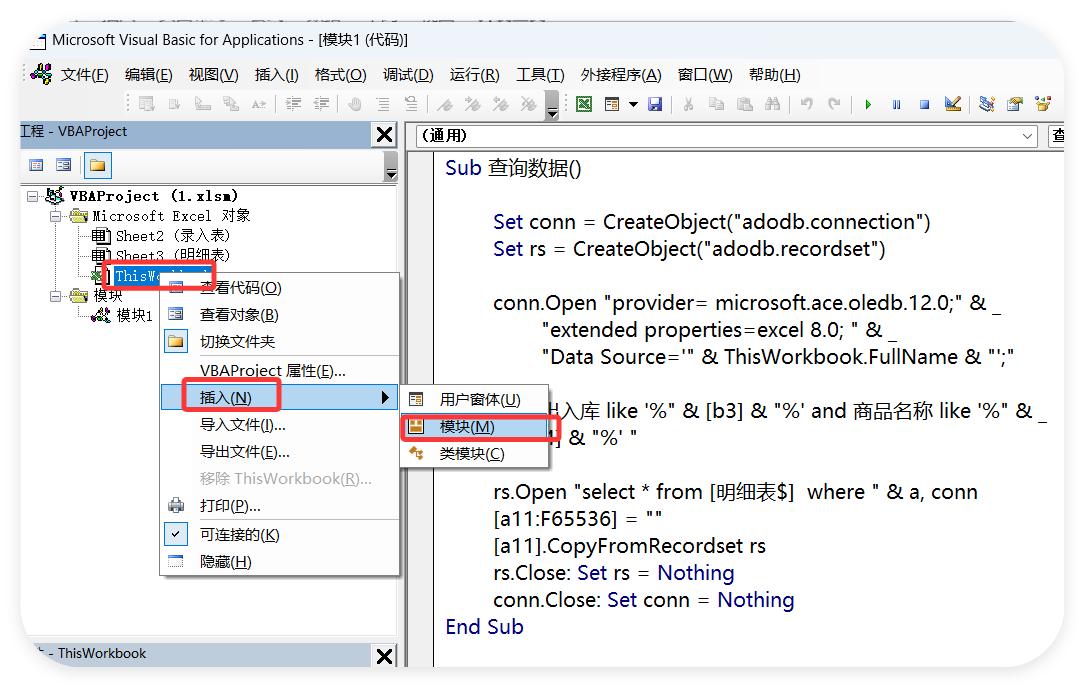This screenshot has height=687, width=1084.
Task: Stop execution with the Reset square icon
Action: (x=924, y=104)
